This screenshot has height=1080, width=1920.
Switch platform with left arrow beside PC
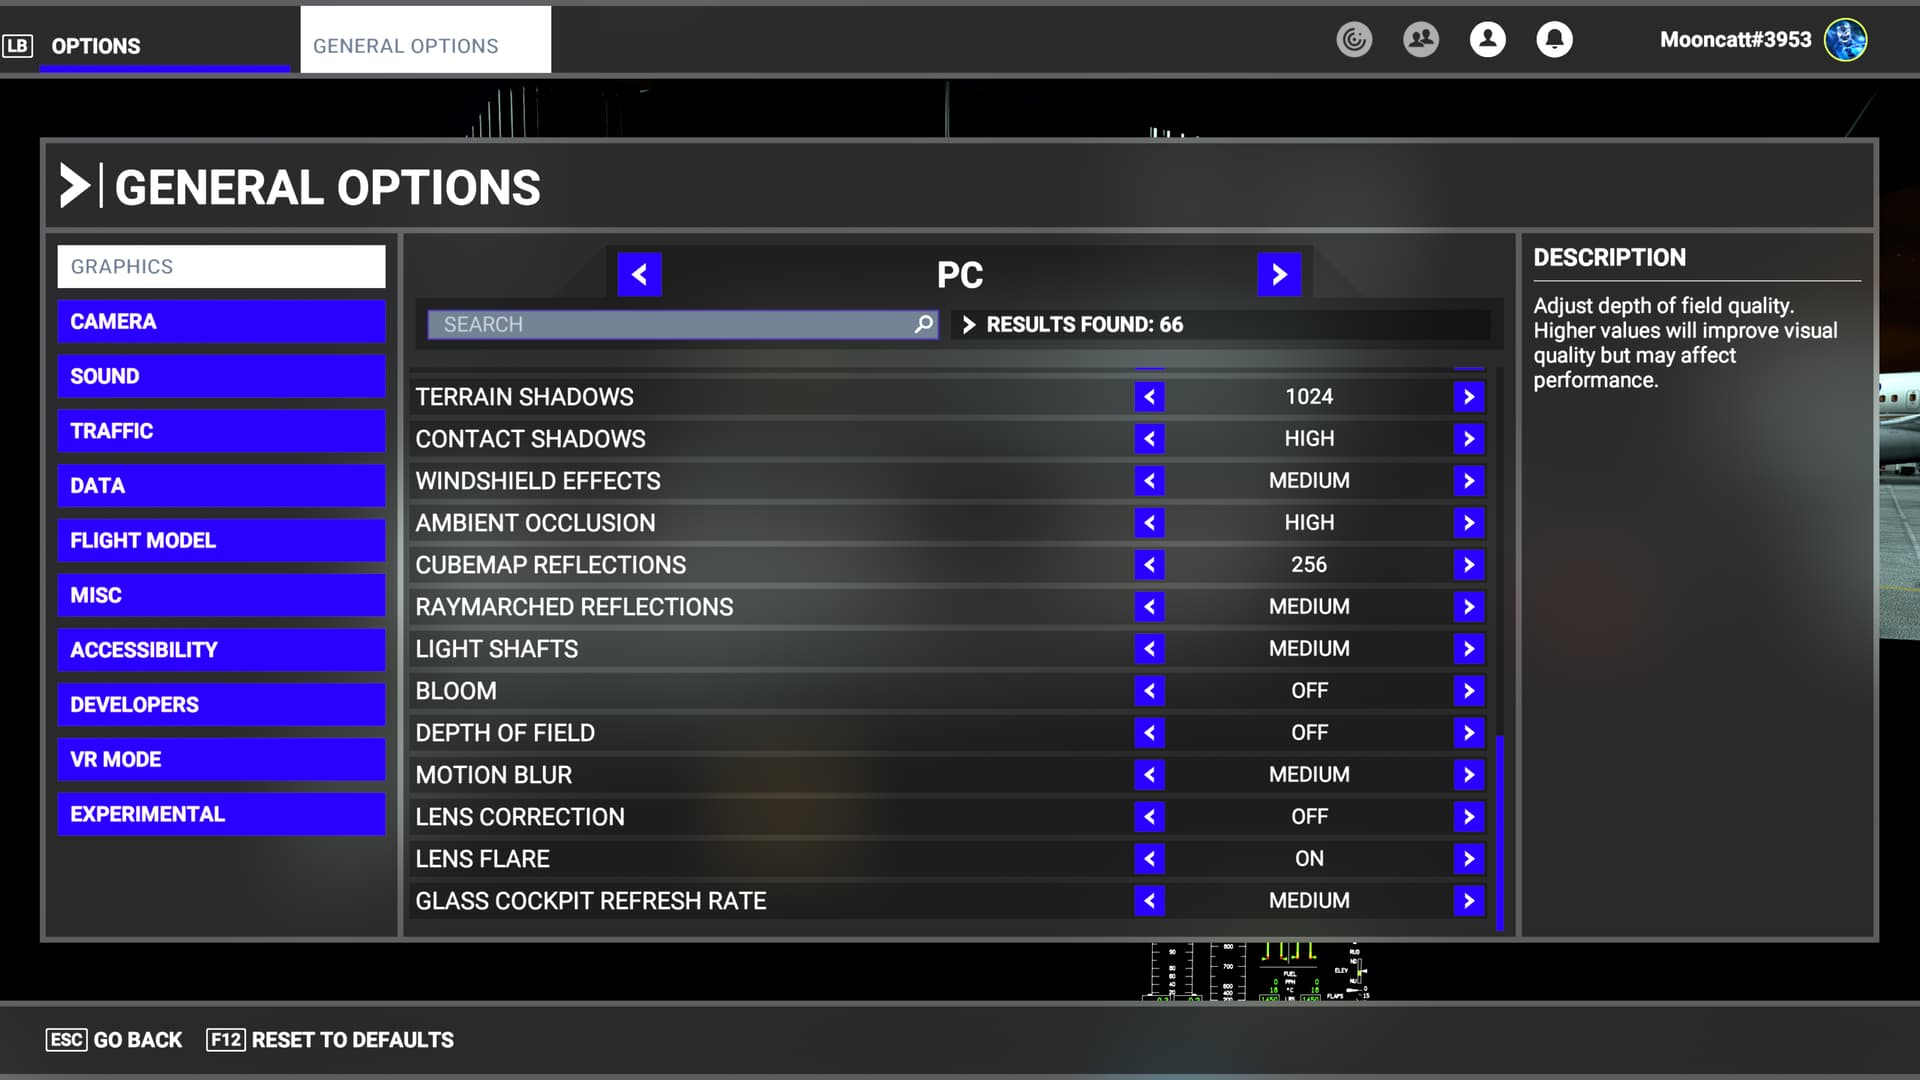(x=640, y=274)
